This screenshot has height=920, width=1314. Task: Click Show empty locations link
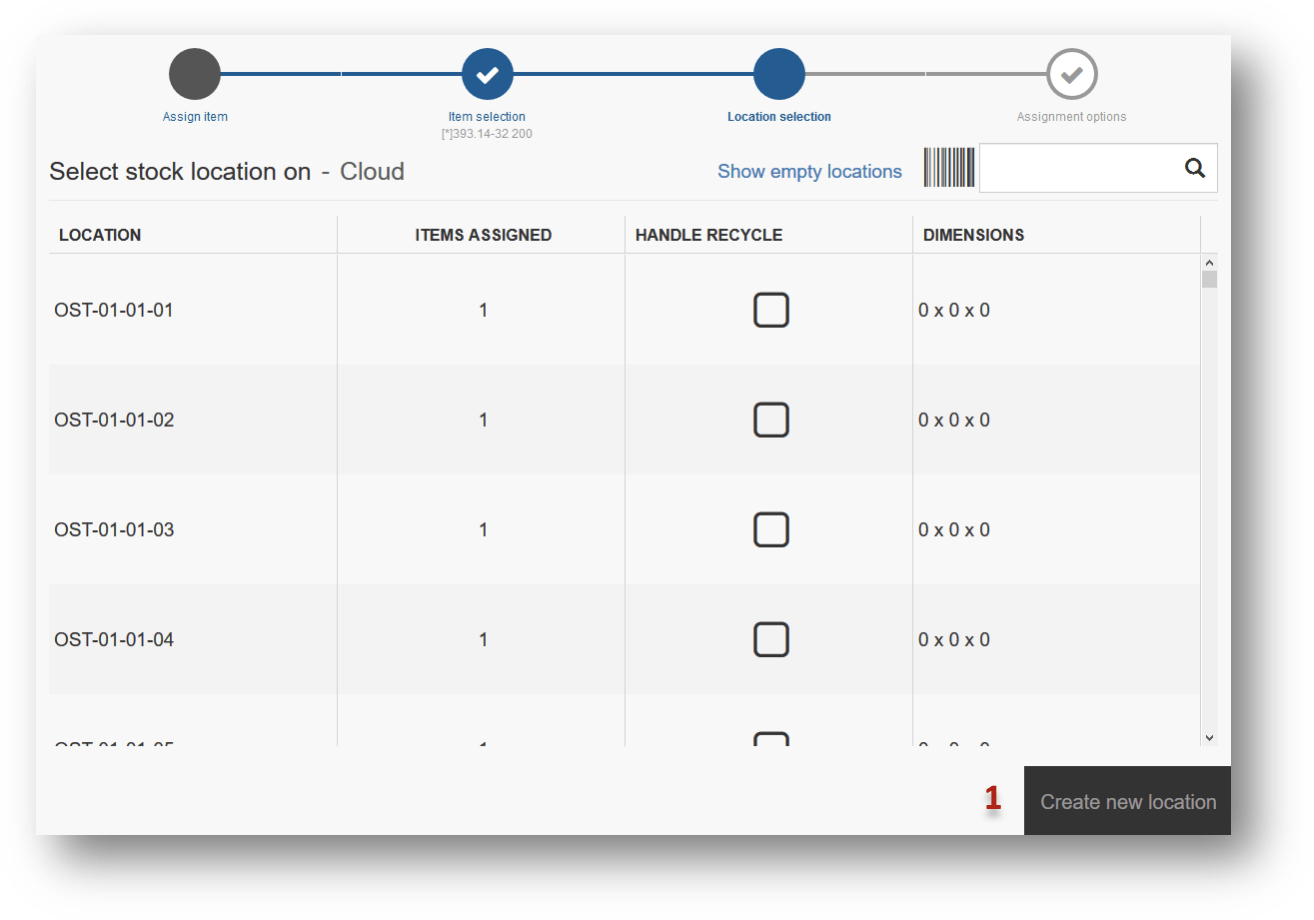click(809, 172)
